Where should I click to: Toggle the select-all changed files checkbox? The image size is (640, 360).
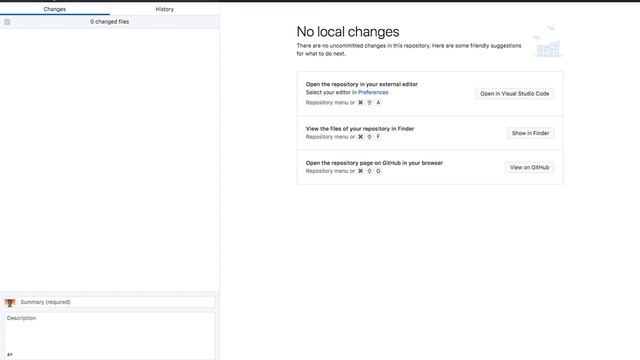7,22
